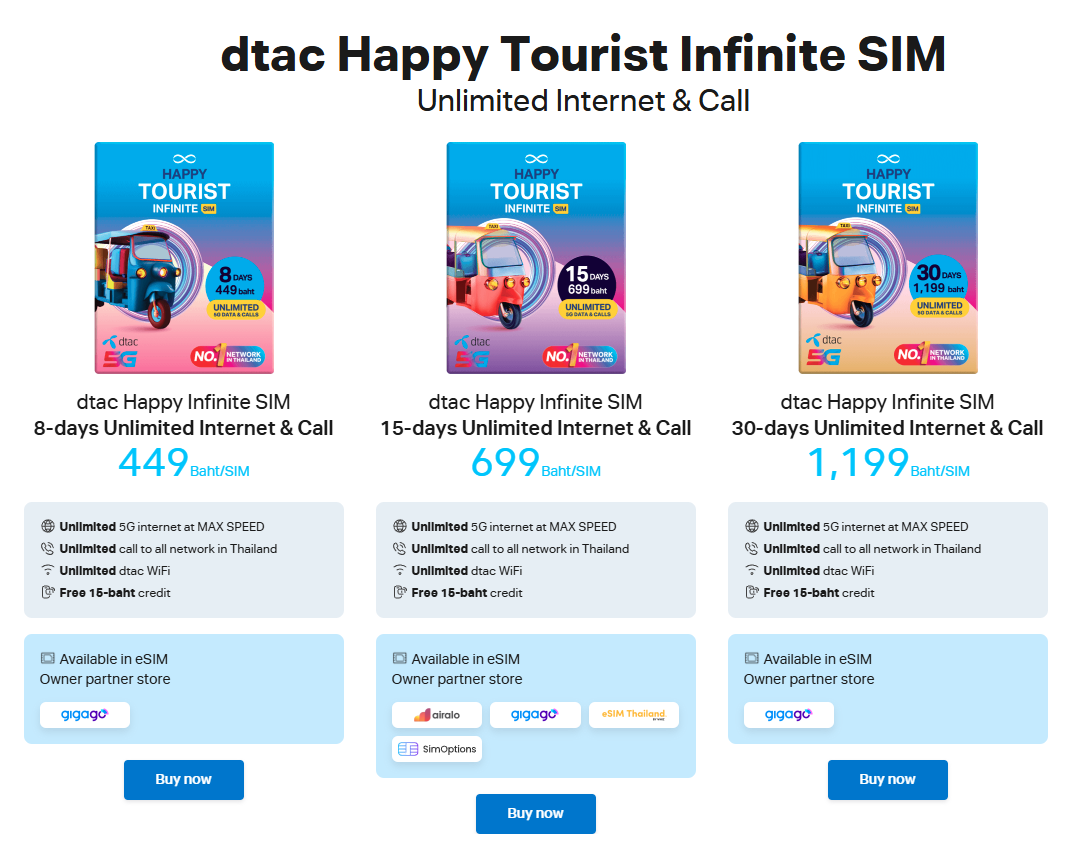Open the eSIM Thailand partner logo
This screenshot has width=1073, height=843.
(634, 714)
